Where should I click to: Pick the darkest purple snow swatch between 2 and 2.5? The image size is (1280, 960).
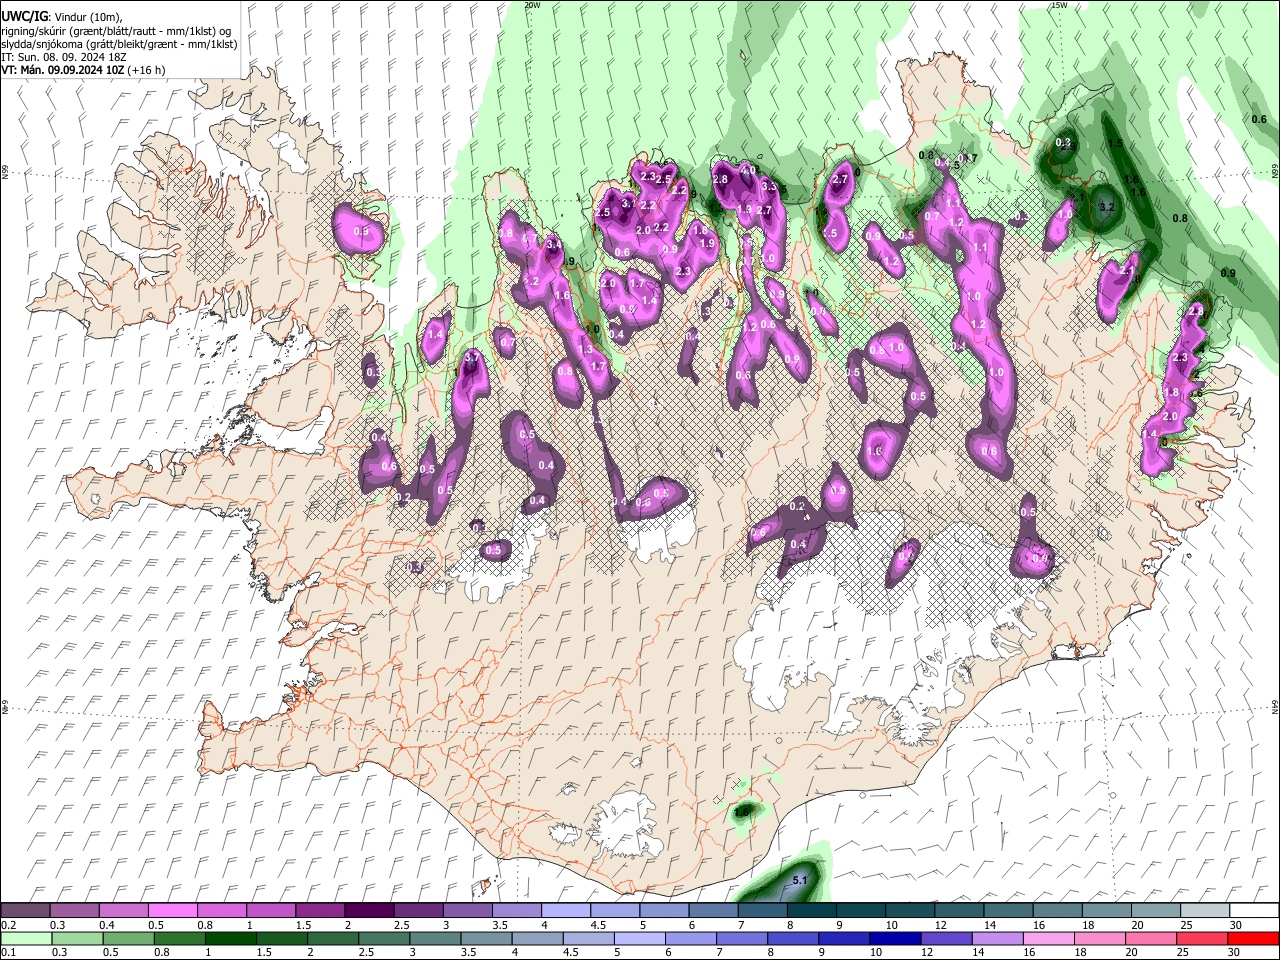[x=370, y=911]
